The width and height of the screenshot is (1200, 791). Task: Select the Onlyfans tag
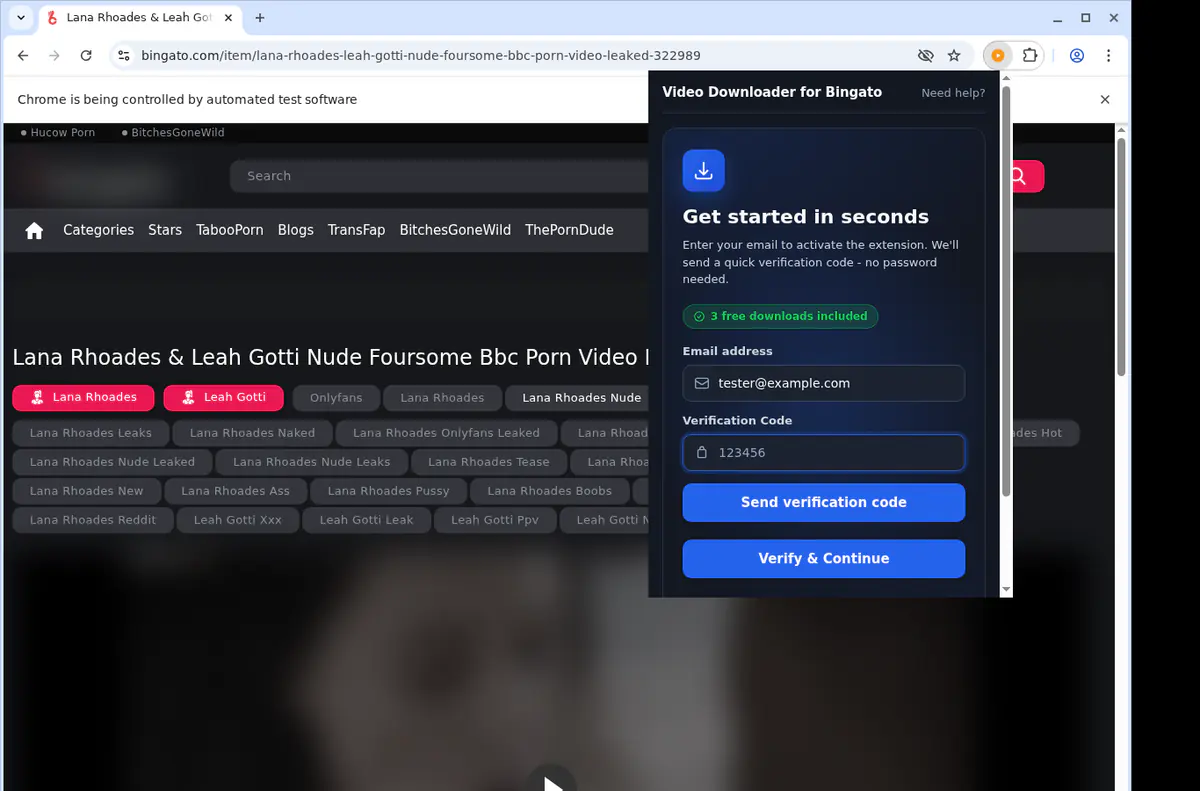tap(336, 398)
